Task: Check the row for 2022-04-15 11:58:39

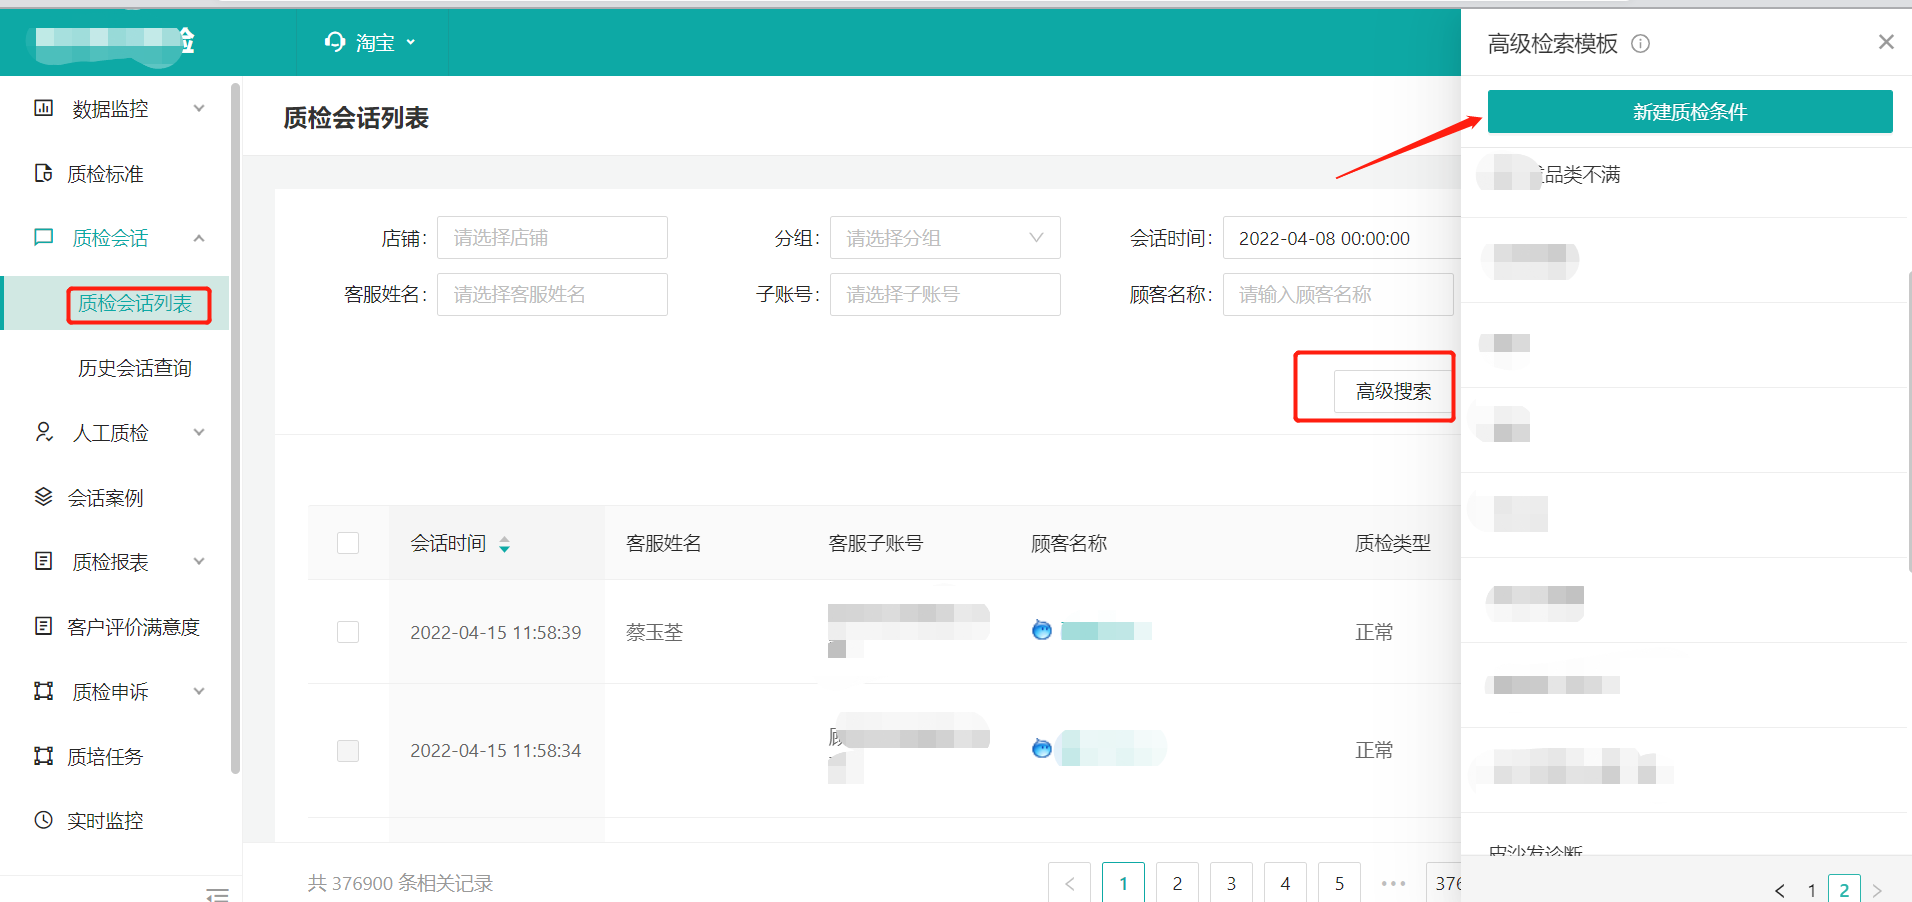Action: (x=348, y=632)
